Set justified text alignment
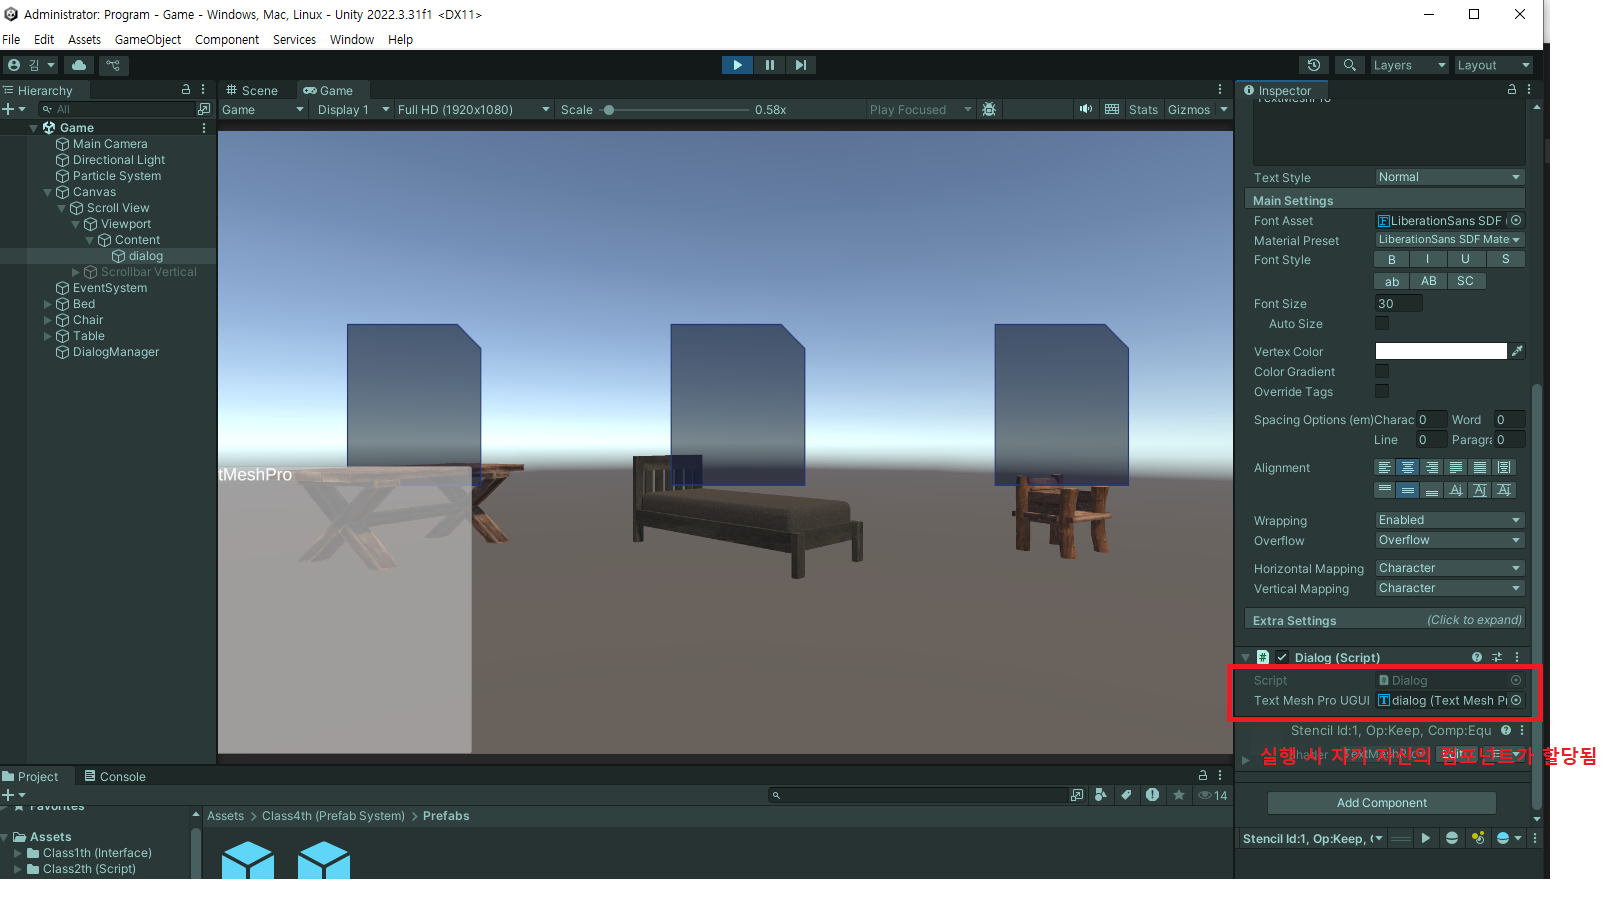The width and height of the screenshot is (1620, 902). pos(1456,467)
